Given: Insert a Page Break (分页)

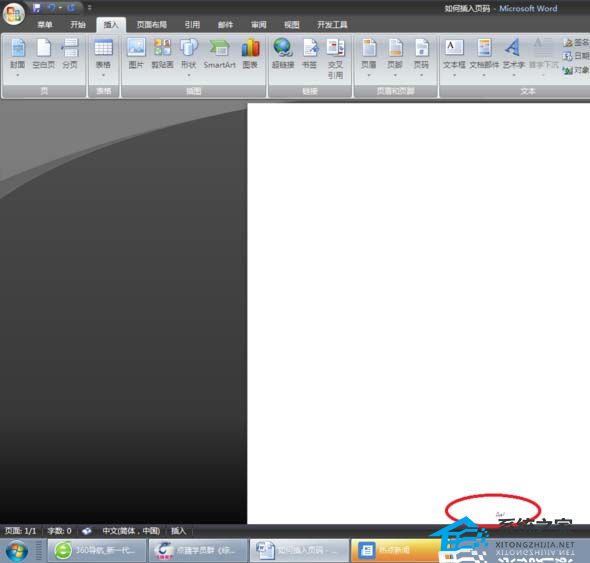Looking at the screenshot, I should 70,48.
